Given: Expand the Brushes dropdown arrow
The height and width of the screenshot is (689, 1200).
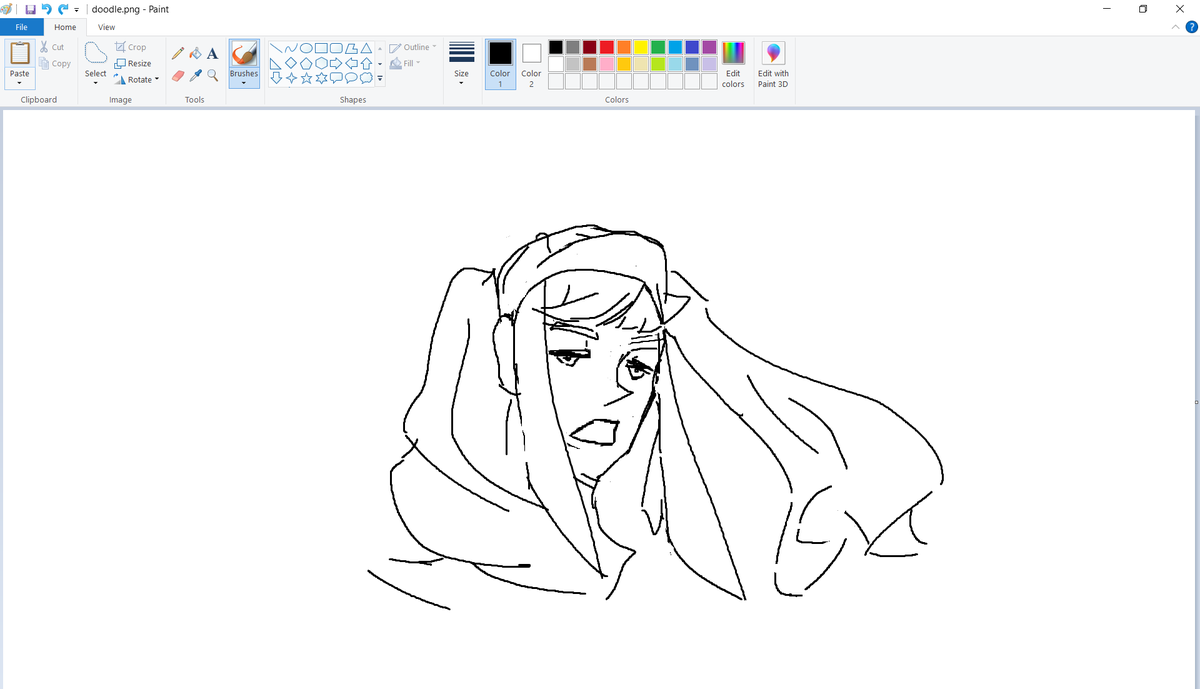Looking at the screenshot, I should (x=244, y=83).
